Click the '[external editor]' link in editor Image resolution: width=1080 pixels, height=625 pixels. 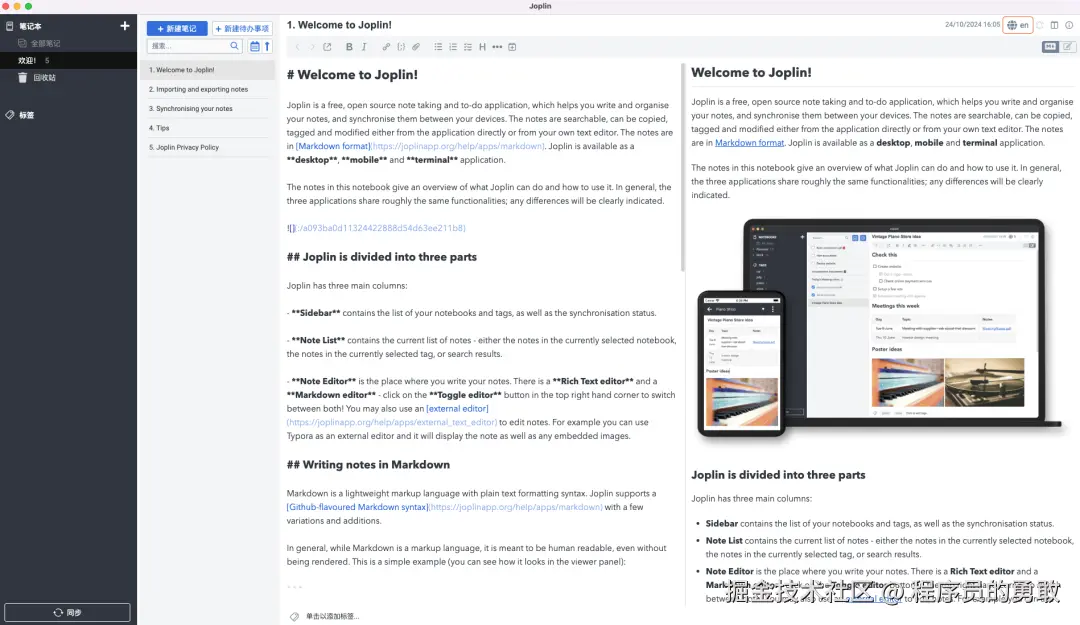[x=457, y=409]
